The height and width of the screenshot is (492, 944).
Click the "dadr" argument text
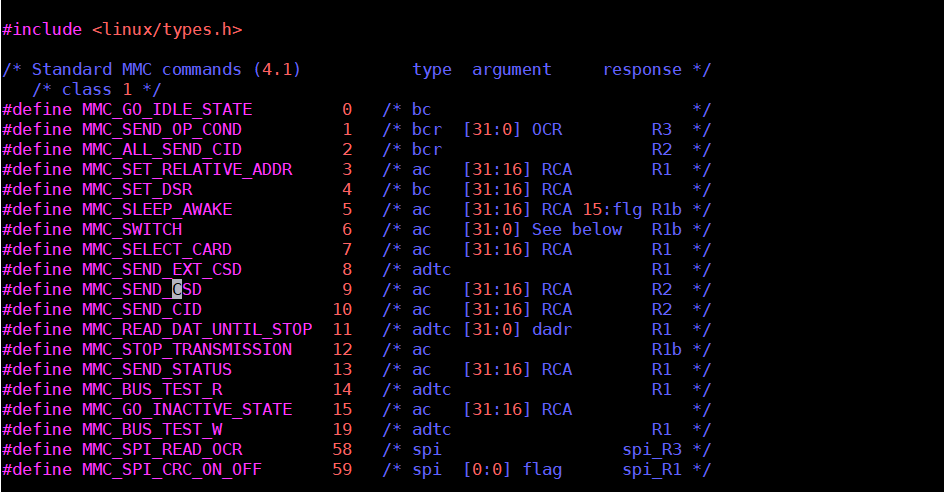pos(552,329)
